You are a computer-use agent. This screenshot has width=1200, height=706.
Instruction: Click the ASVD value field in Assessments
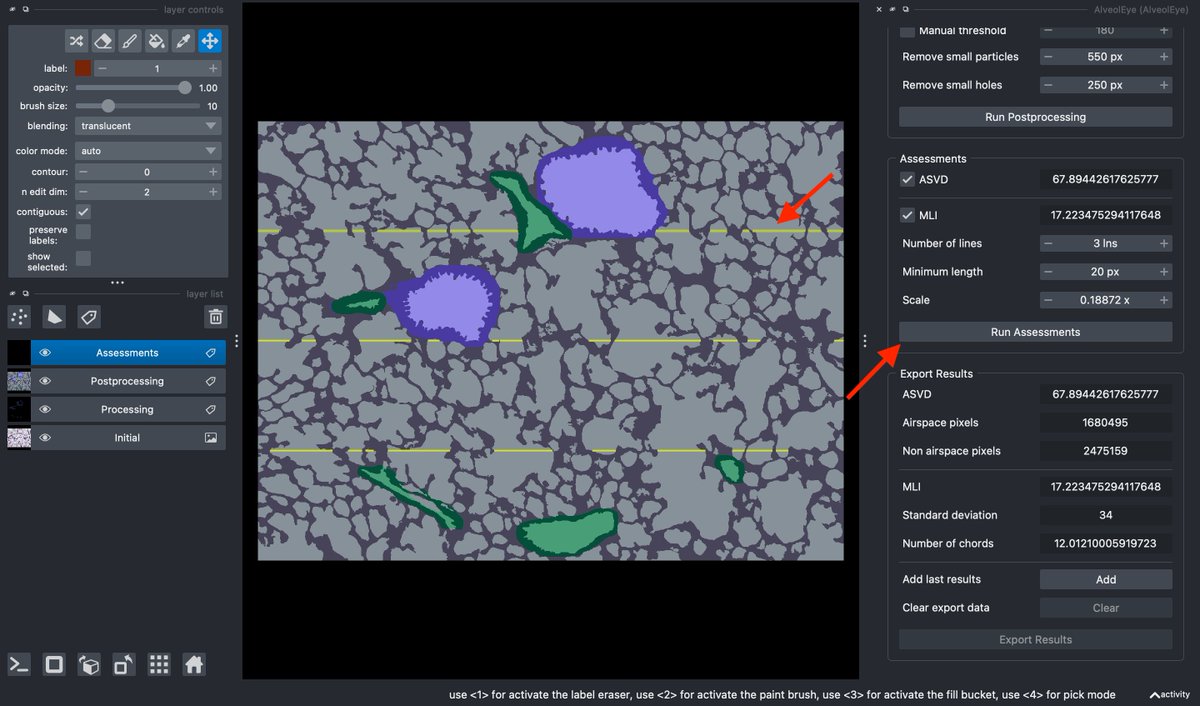pyautogui.click(x=1106, y=180)
